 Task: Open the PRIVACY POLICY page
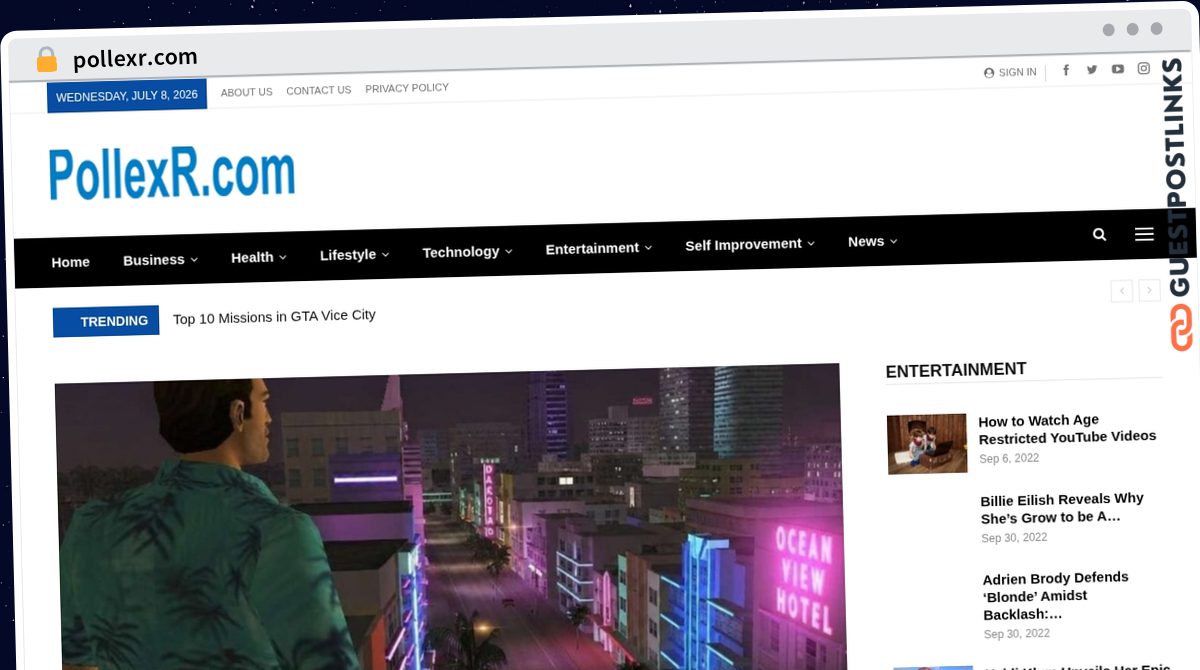pos(407,88)
